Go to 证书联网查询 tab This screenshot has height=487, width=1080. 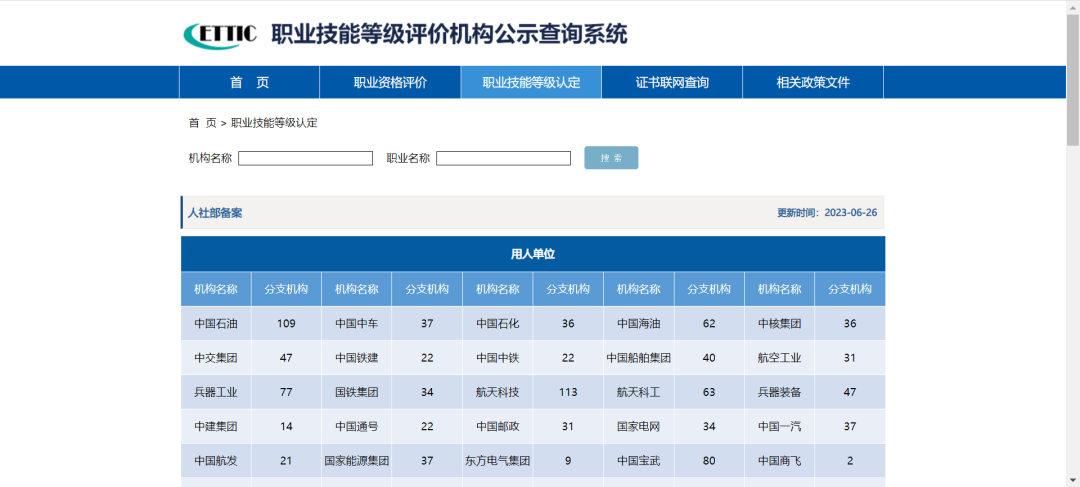point(672,83)
